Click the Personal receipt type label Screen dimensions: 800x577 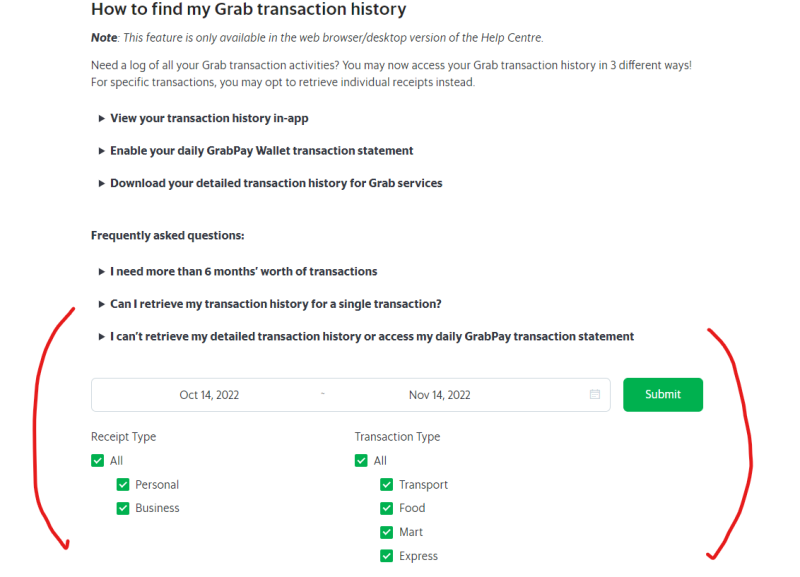click(x=157, y=485)
